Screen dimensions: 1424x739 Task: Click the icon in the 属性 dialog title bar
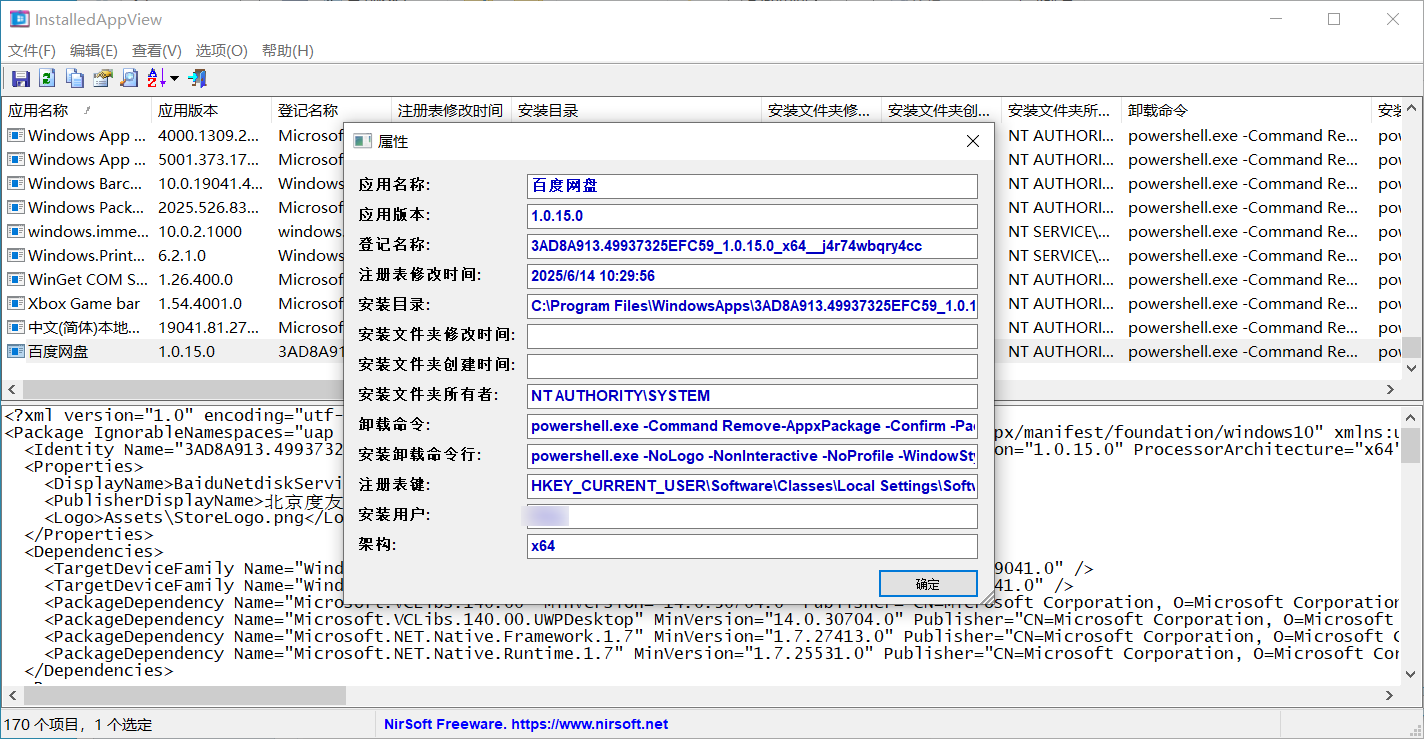pyautogui.click(x=363, y=142)
